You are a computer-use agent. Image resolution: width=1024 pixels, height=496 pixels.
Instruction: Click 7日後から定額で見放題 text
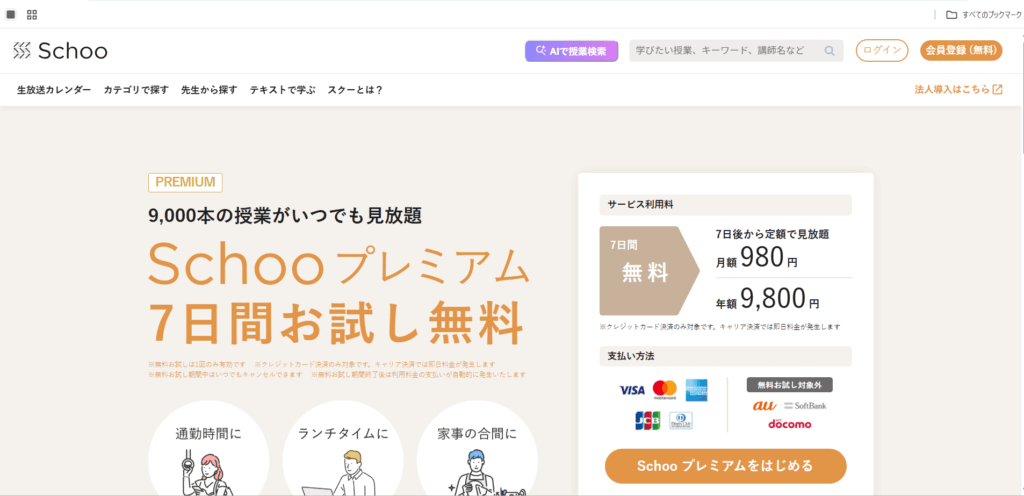pos(773,234)
